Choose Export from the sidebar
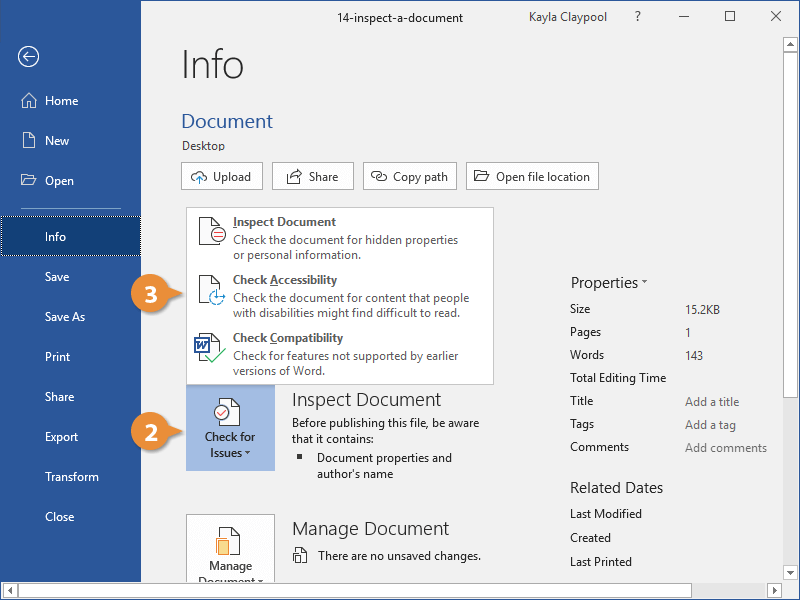 [61, 437]
